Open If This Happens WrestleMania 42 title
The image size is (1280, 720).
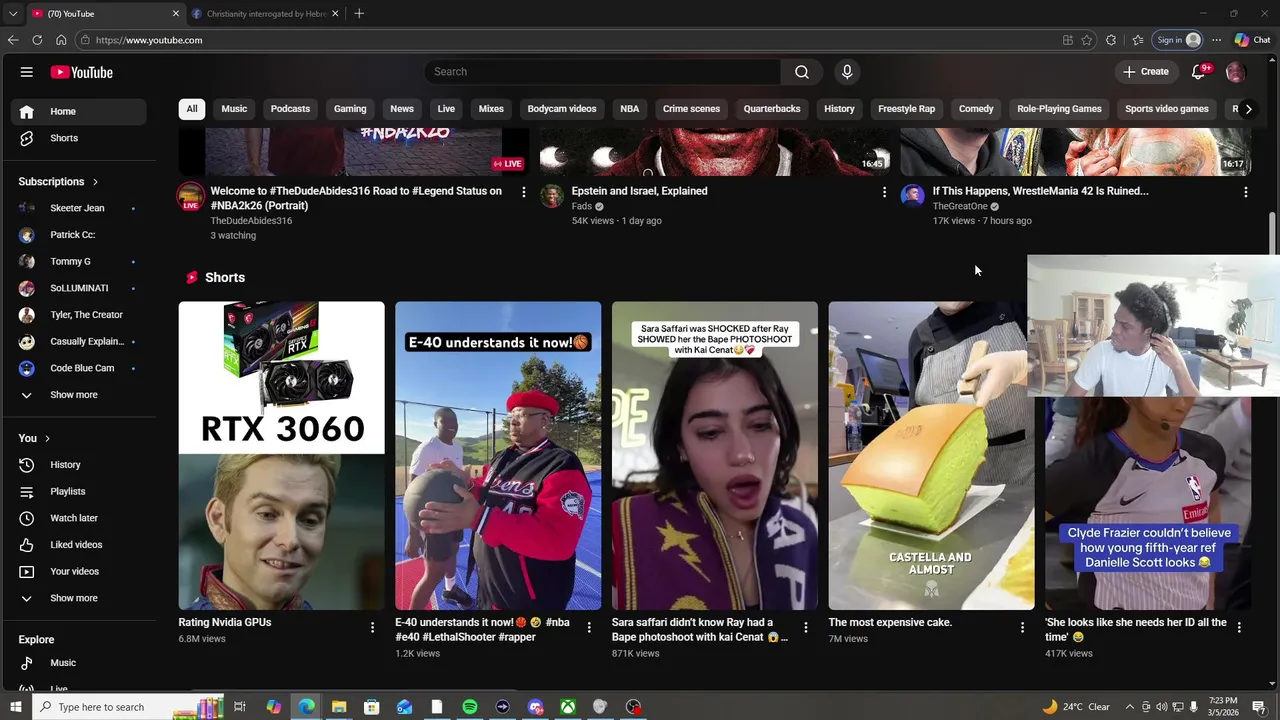pos(1040,191)
